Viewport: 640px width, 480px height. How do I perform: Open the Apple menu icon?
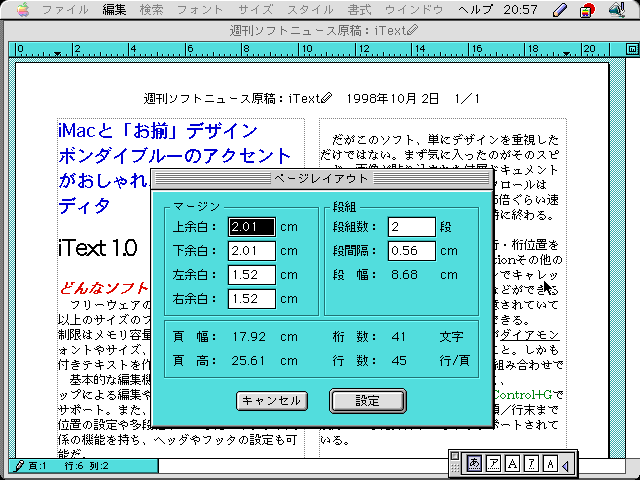tap(23, 9)
